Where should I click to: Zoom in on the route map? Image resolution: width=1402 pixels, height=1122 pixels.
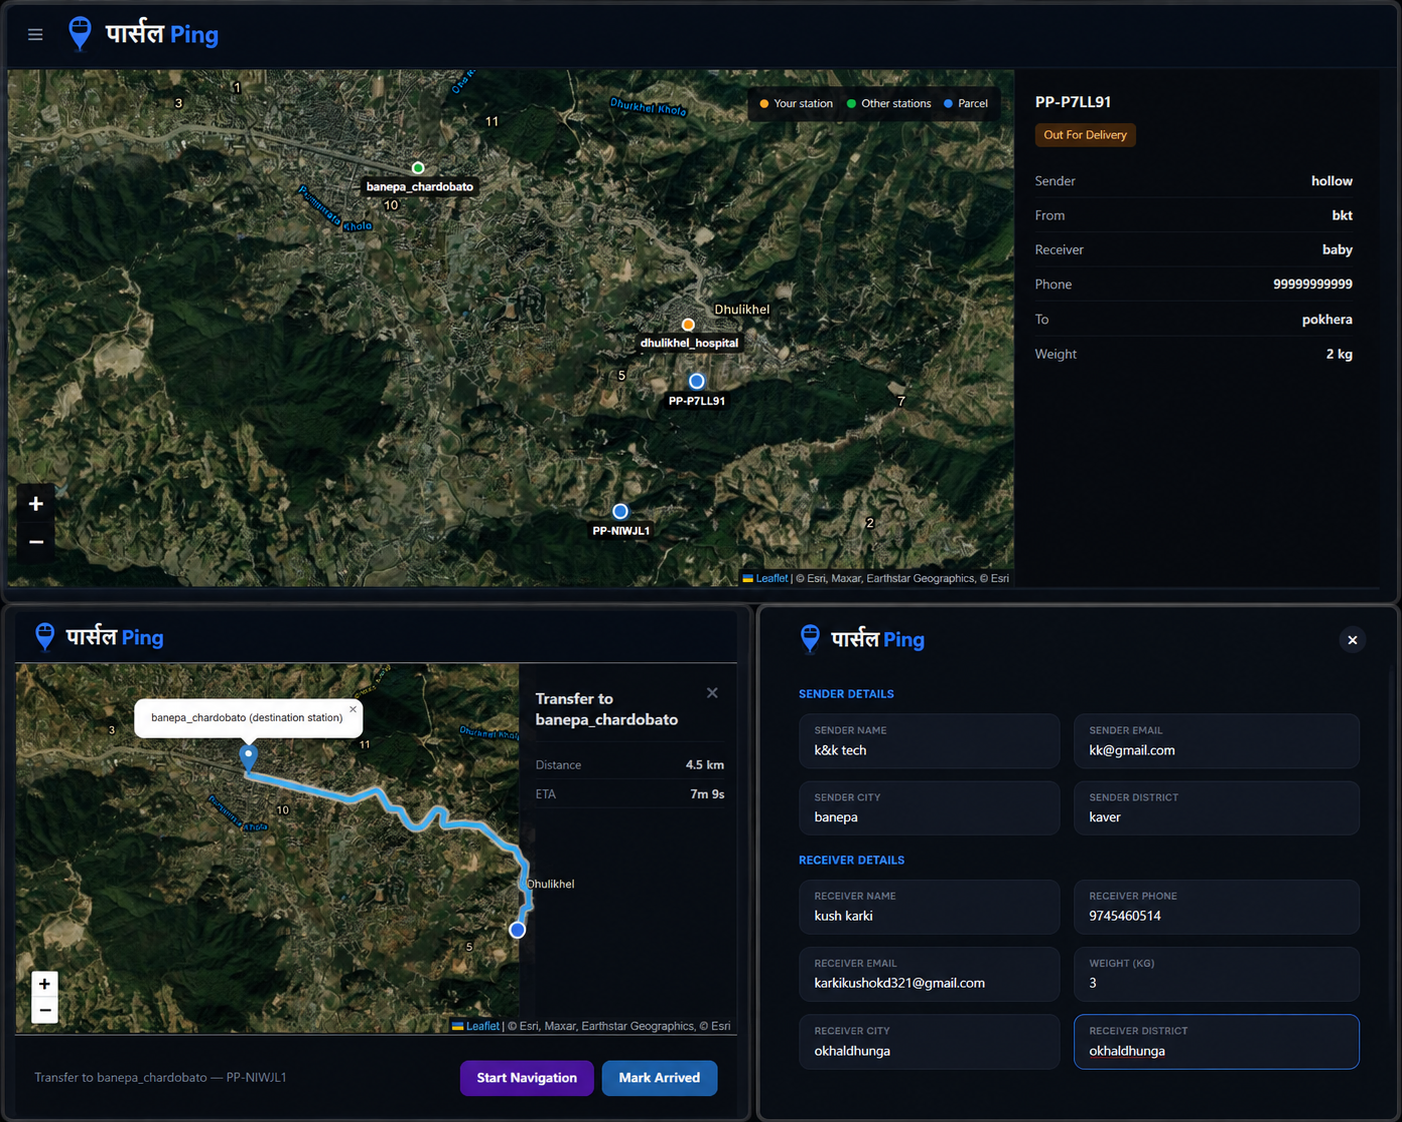(44, 984)
